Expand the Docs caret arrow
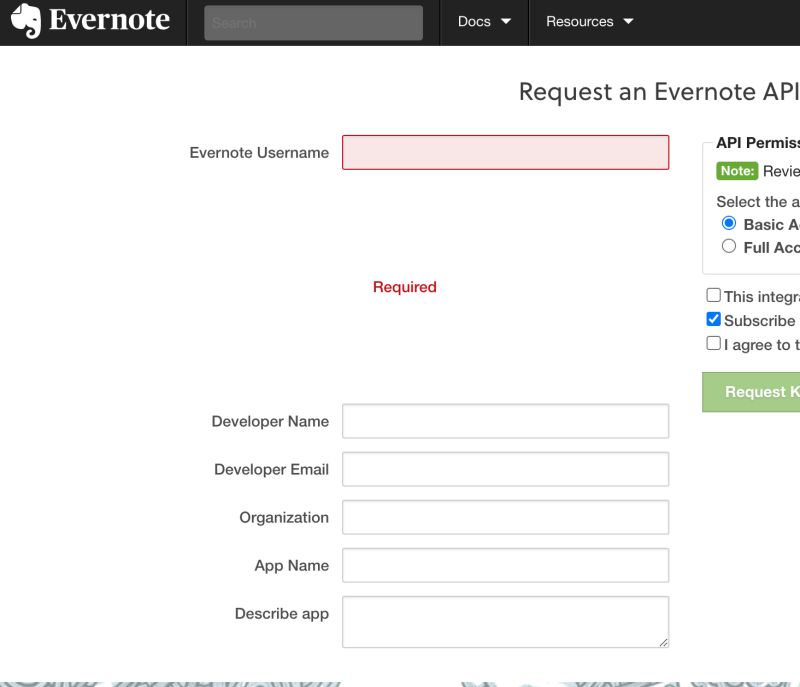 (x=506, y=21)
